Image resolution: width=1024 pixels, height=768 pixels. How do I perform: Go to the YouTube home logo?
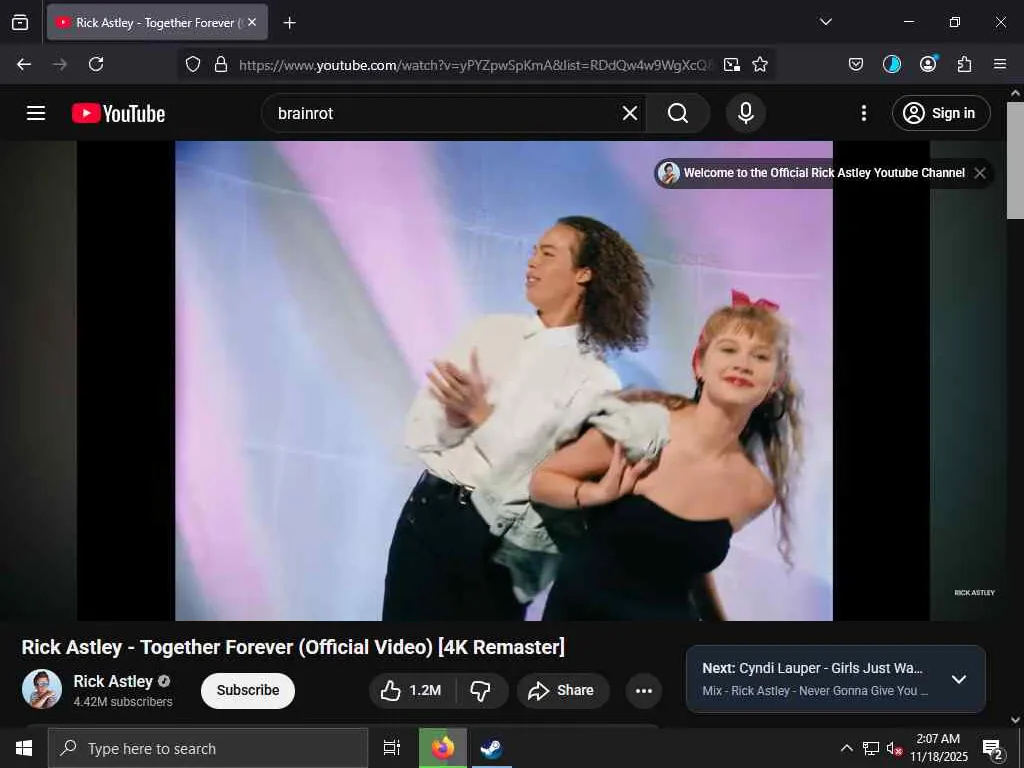click(x=118, y=113)
